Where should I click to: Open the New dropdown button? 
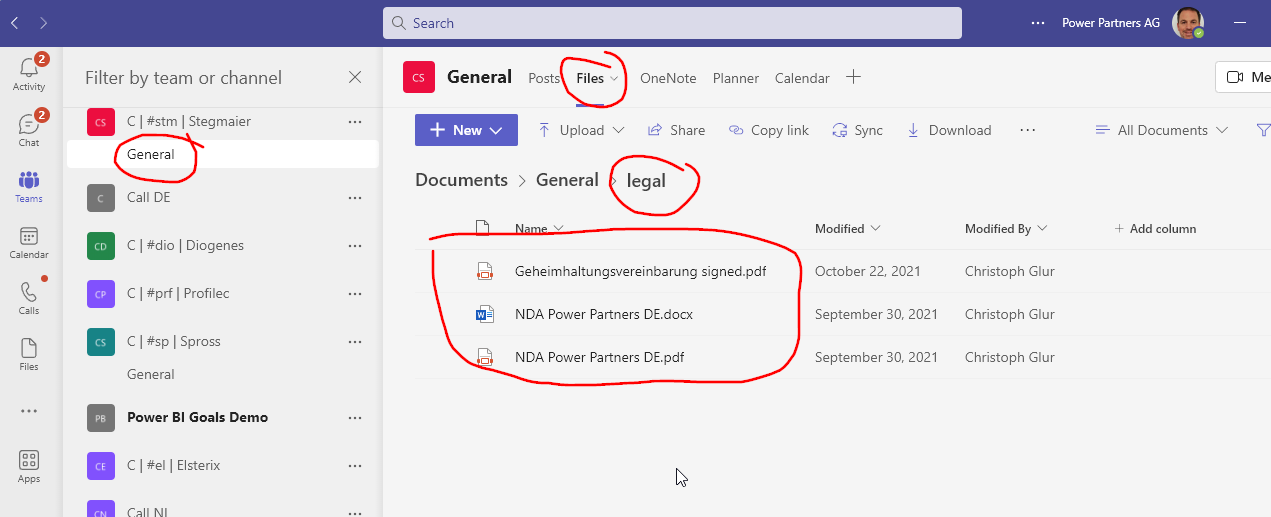tap(466, 130)
